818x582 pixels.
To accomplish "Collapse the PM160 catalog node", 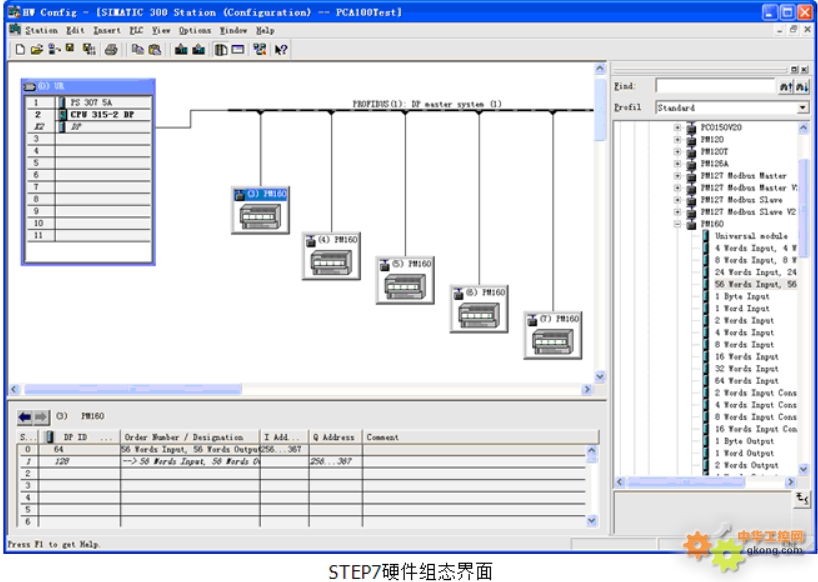I will click(x=677, y=224).
